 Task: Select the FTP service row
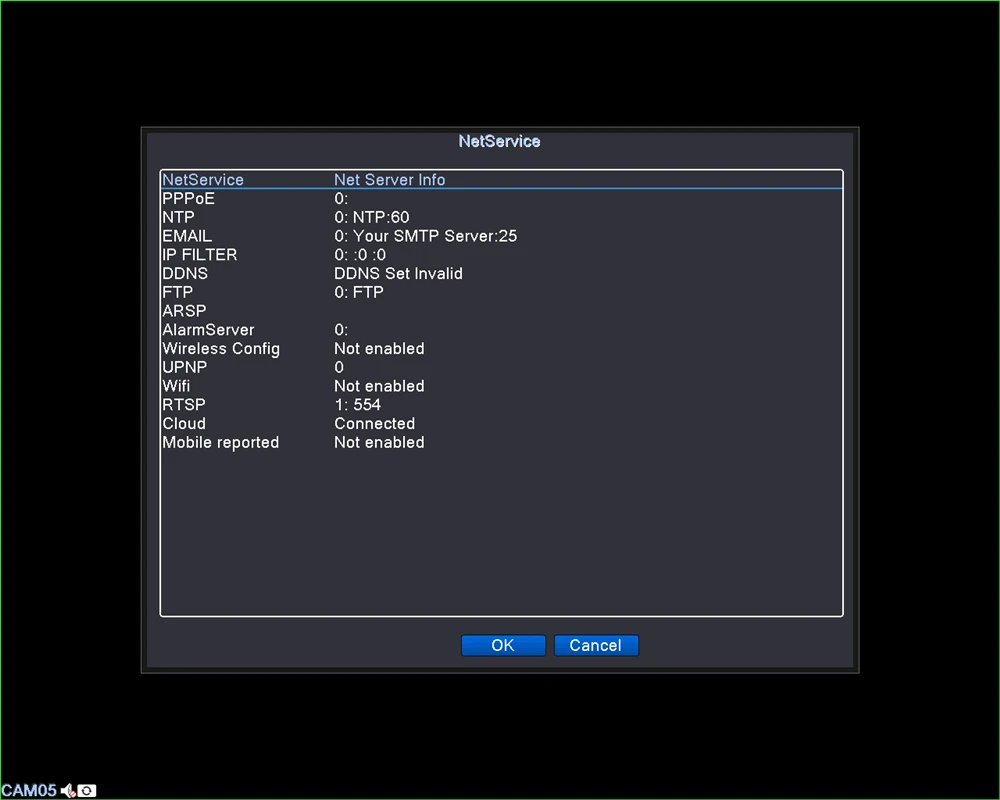coord(501,292)
